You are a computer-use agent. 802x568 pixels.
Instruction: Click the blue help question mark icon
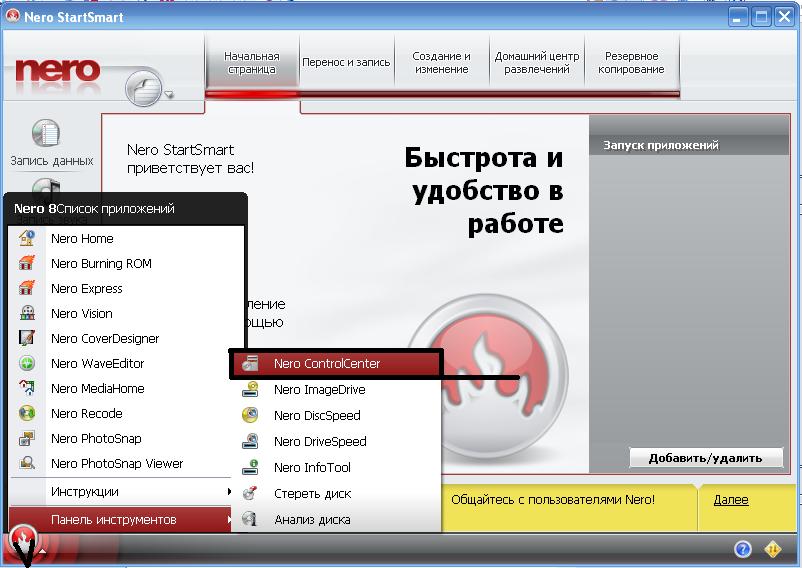(743, 549)
